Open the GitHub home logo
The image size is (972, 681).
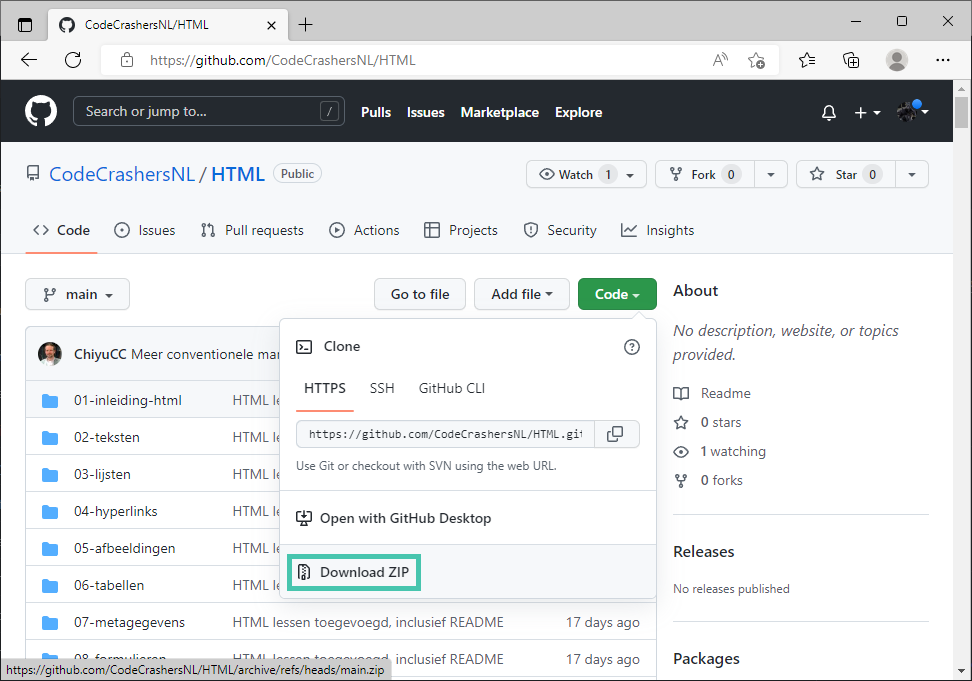pyautogui.click(x=41, y=112)
